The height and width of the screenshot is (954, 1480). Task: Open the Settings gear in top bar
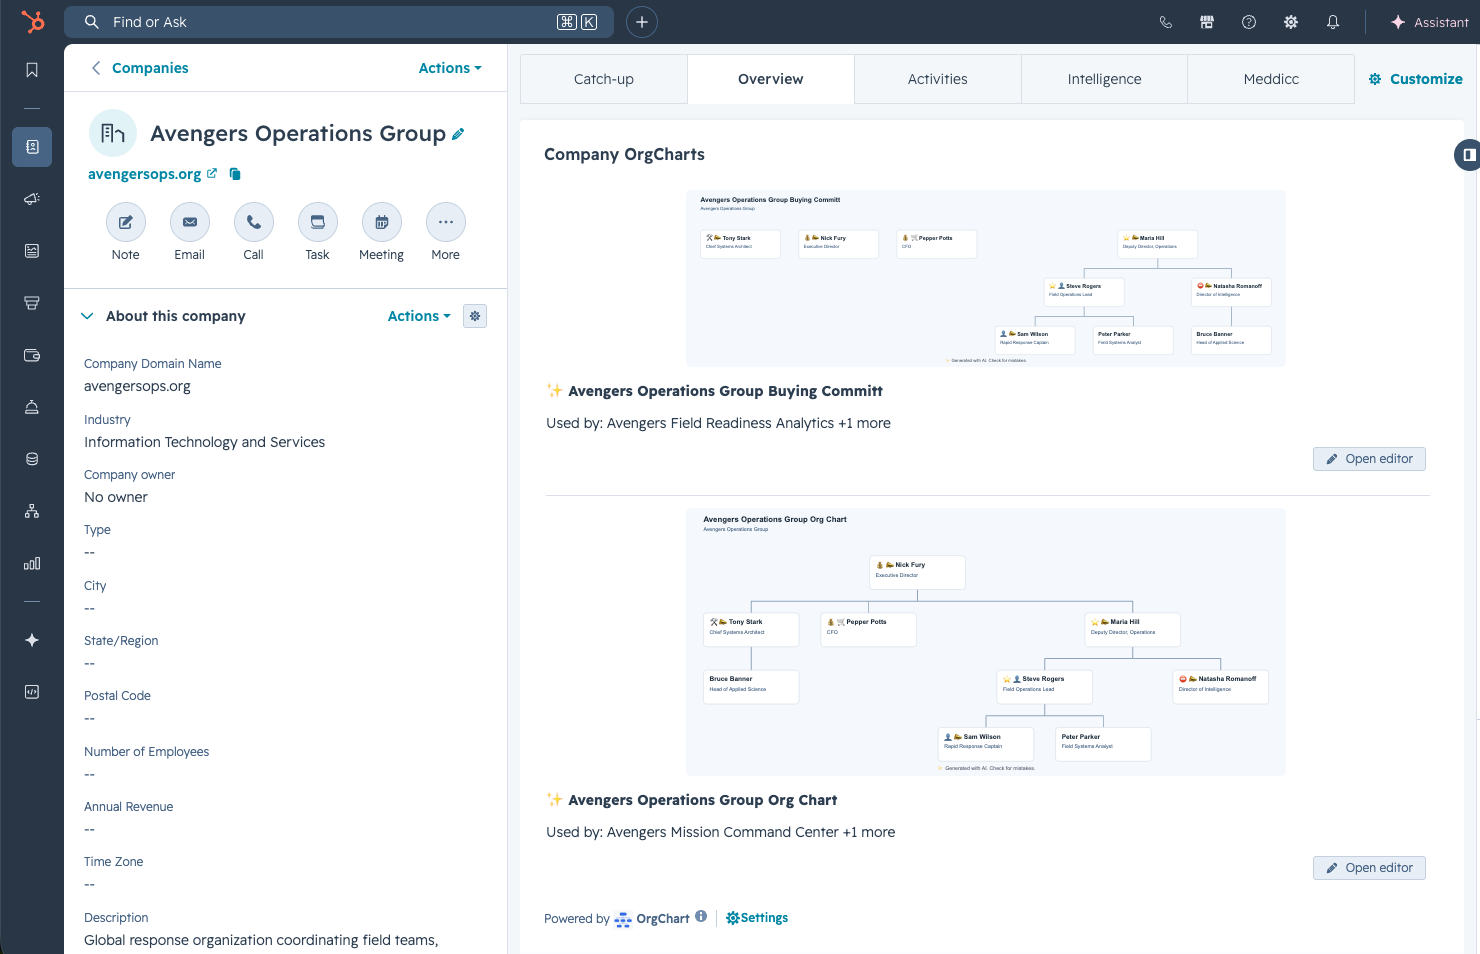pyautogui.click(x=1291, y=22)
